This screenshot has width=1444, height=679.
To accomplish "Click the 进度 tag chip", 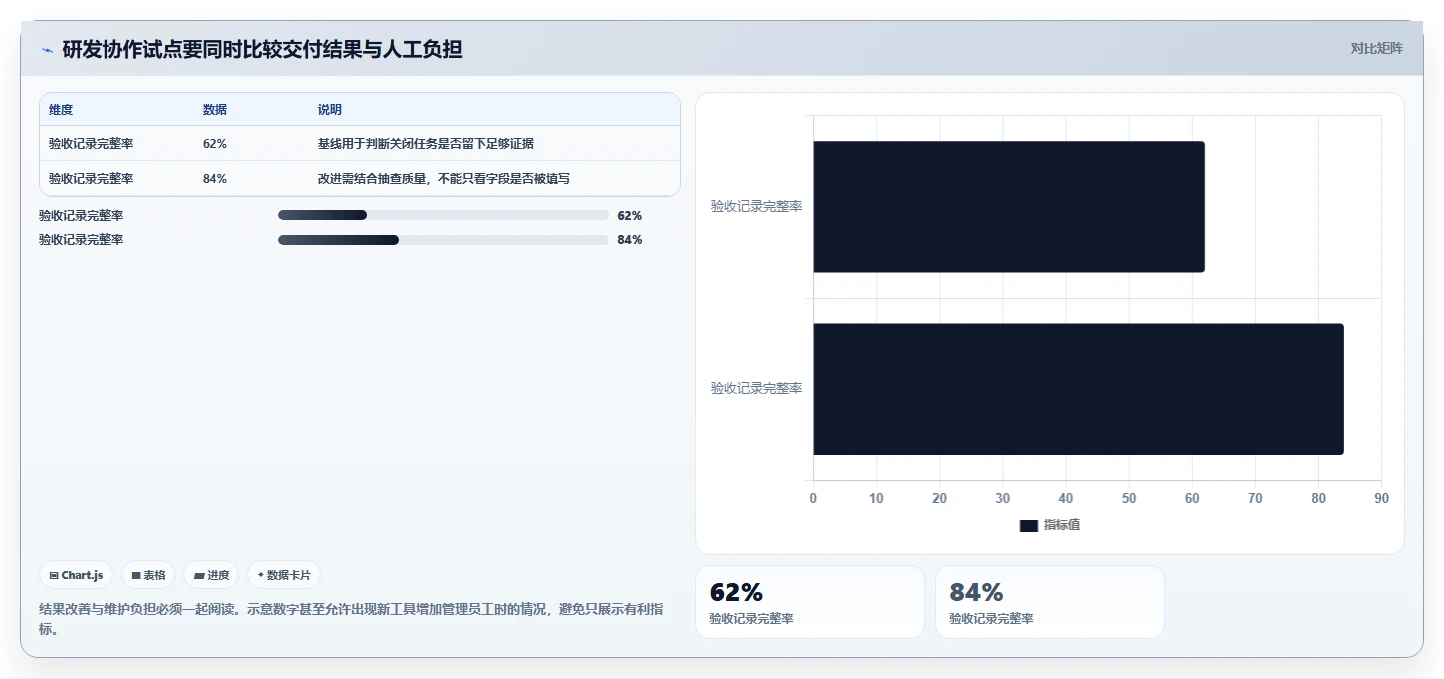I will (211, 575).
